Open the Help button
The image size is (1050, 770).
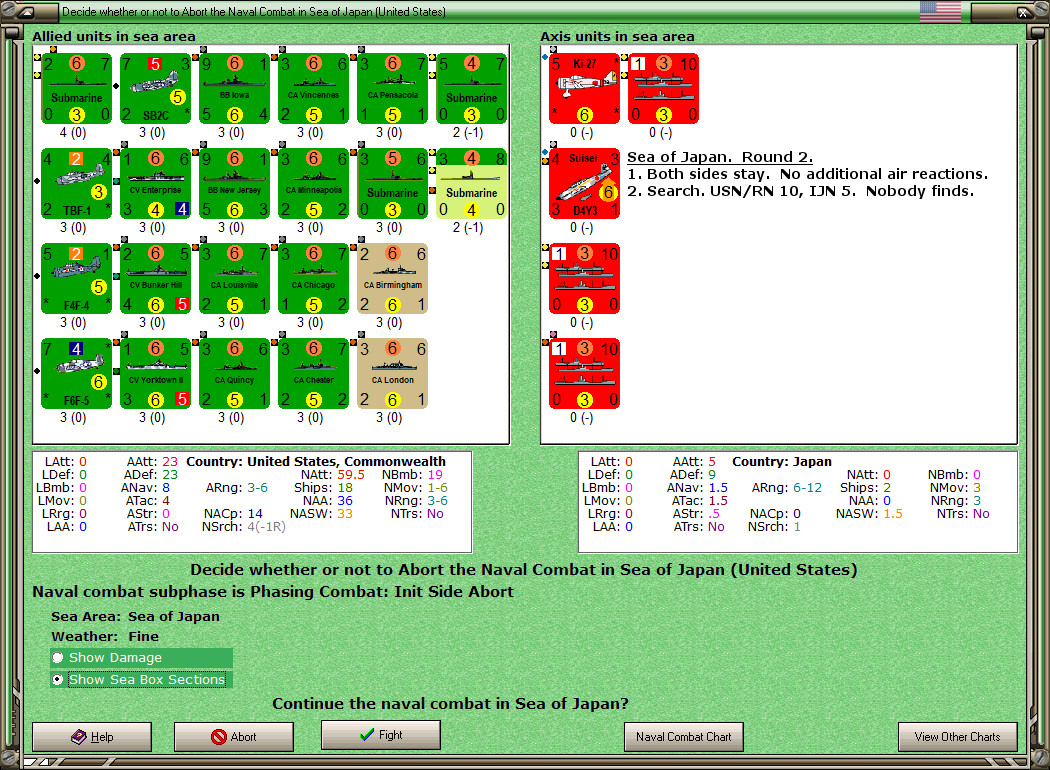click(x=92, y=737)
